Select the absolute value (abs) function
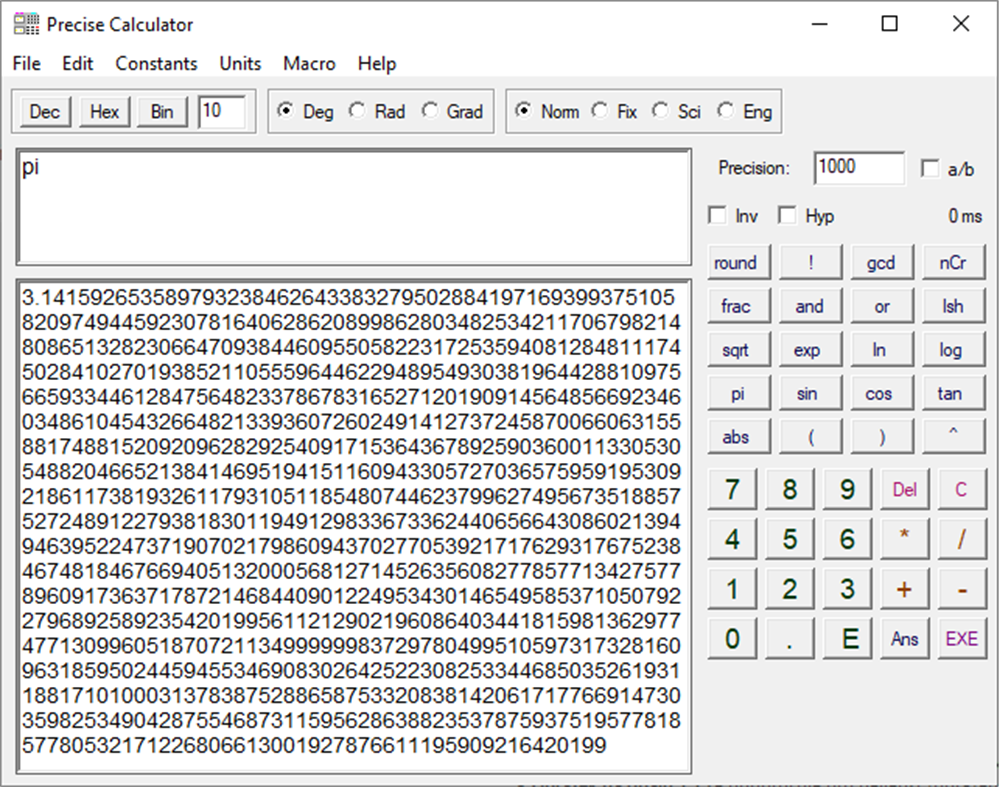Viewport: 999px width, 787px height. [738, 436]
